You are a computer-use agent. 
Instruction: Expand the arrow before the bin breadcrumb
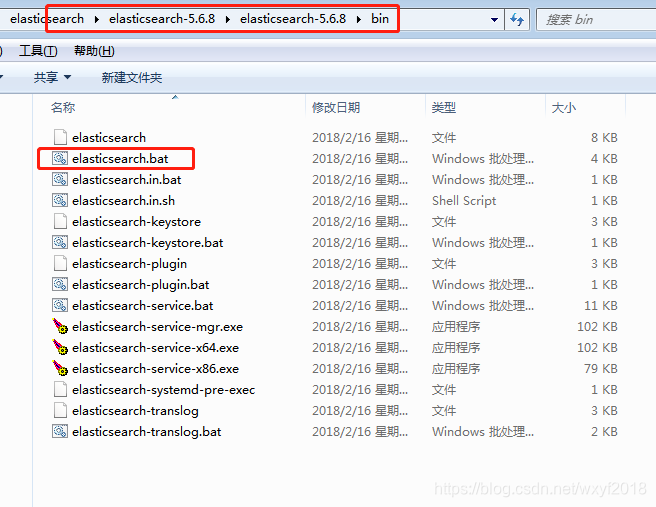click(x=359, y=19)
